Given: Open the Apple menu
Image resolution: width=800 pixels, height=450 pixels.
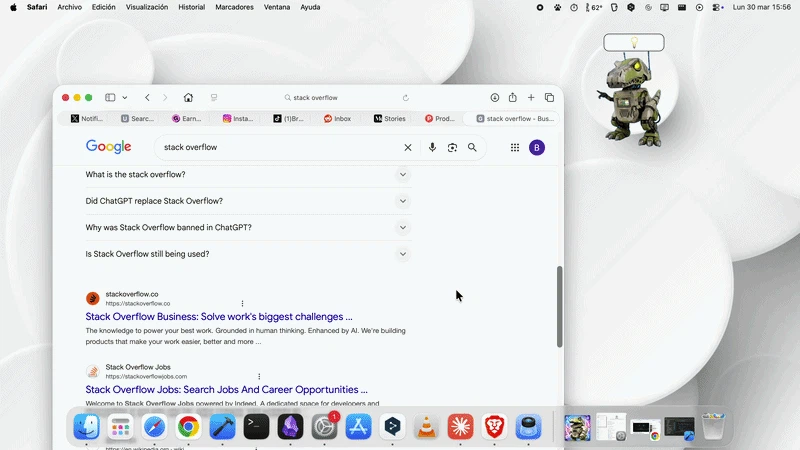Looking at the screenshot, I should tap(13, 7).
